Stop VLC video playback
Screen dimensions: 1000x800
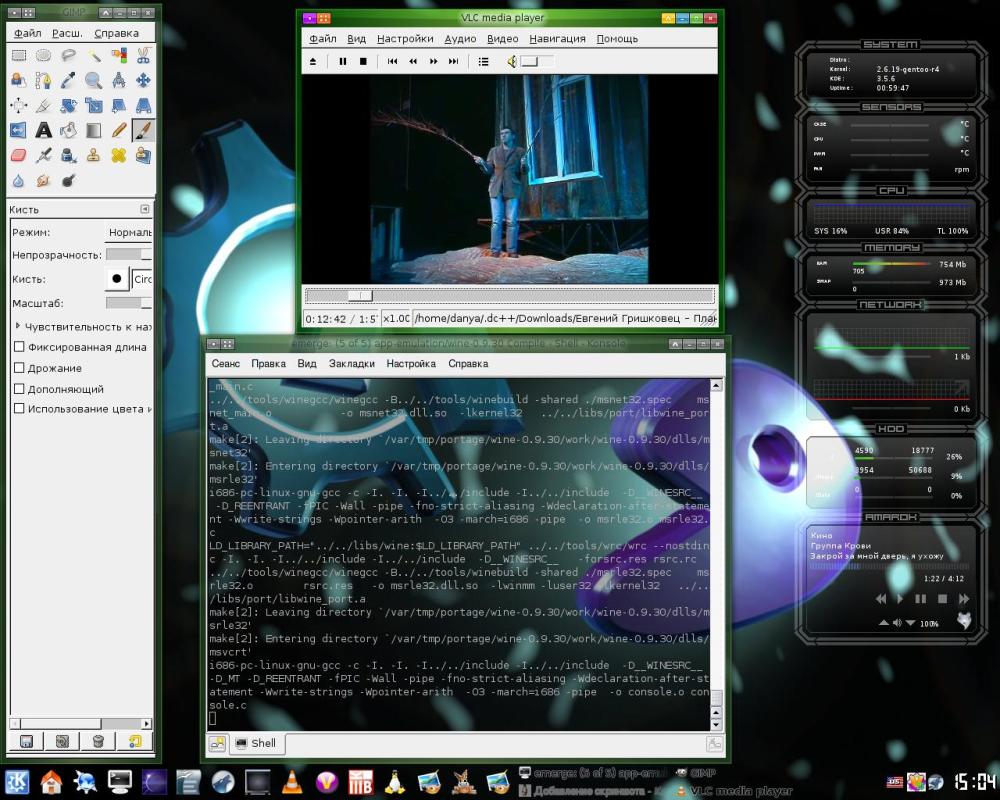tap(364, 61)
